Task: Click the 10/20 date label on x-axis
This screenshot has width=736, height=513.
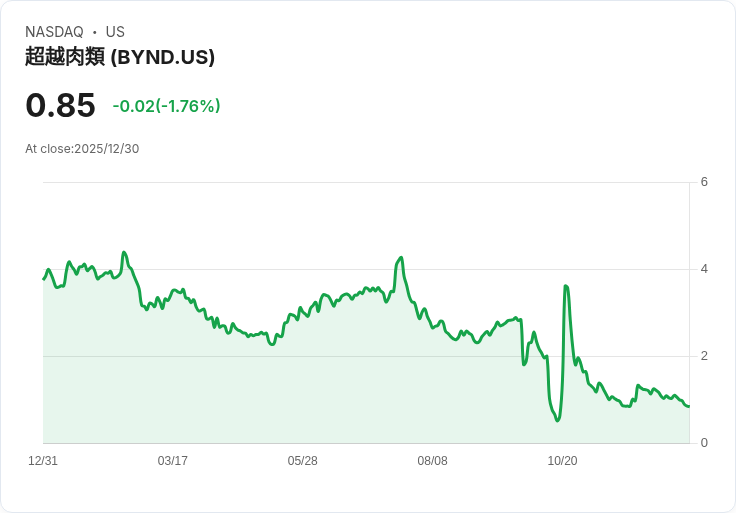Action: click(x=562, y=461)
